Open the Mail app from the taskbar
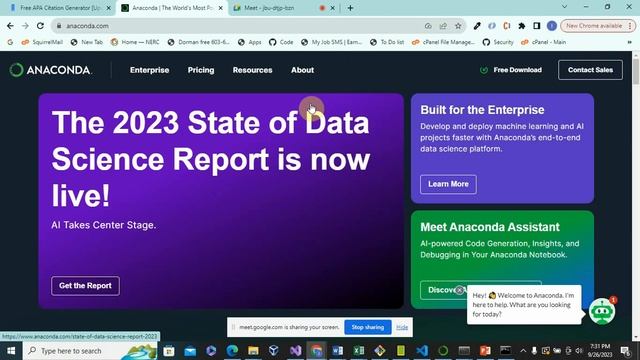Screen dimensions: 640x360 tap(190, 351)
